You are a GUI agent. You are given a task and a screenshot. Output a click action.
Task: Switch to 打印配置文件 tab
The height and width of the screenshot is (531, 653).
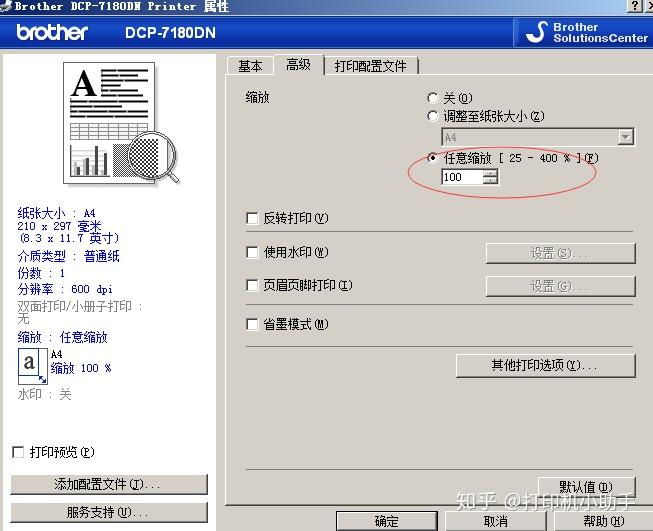tap(370, 66)
